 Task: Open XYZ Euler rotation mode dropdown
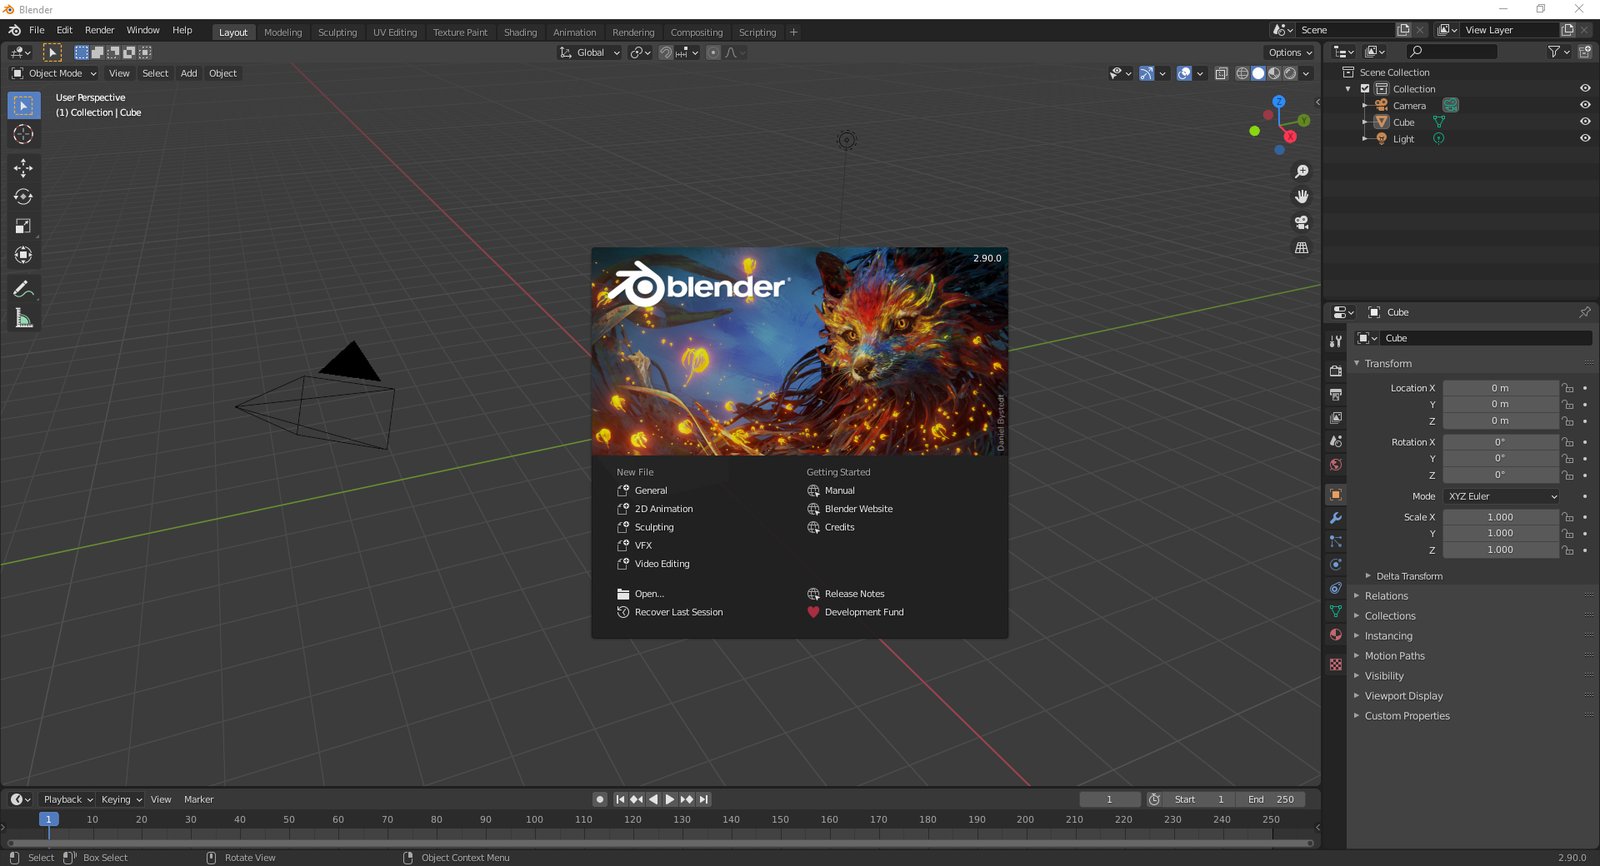tap(1501, 496)
